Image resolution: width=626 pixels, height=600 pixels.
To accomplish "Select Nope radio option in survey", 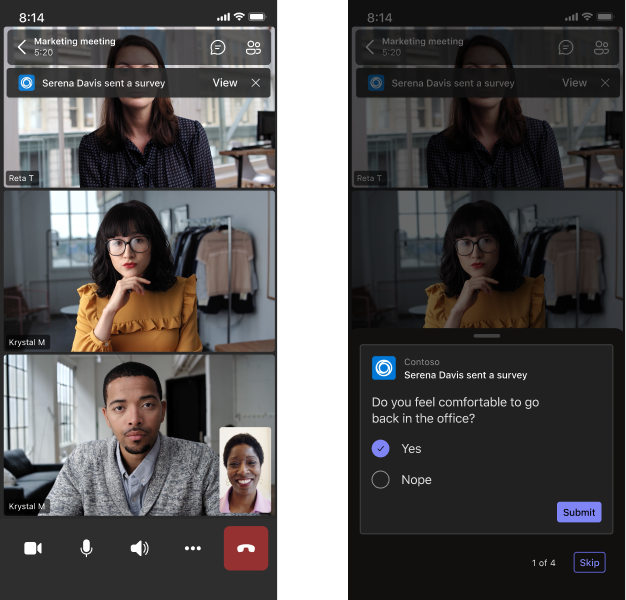I will (x=380, y=479).
